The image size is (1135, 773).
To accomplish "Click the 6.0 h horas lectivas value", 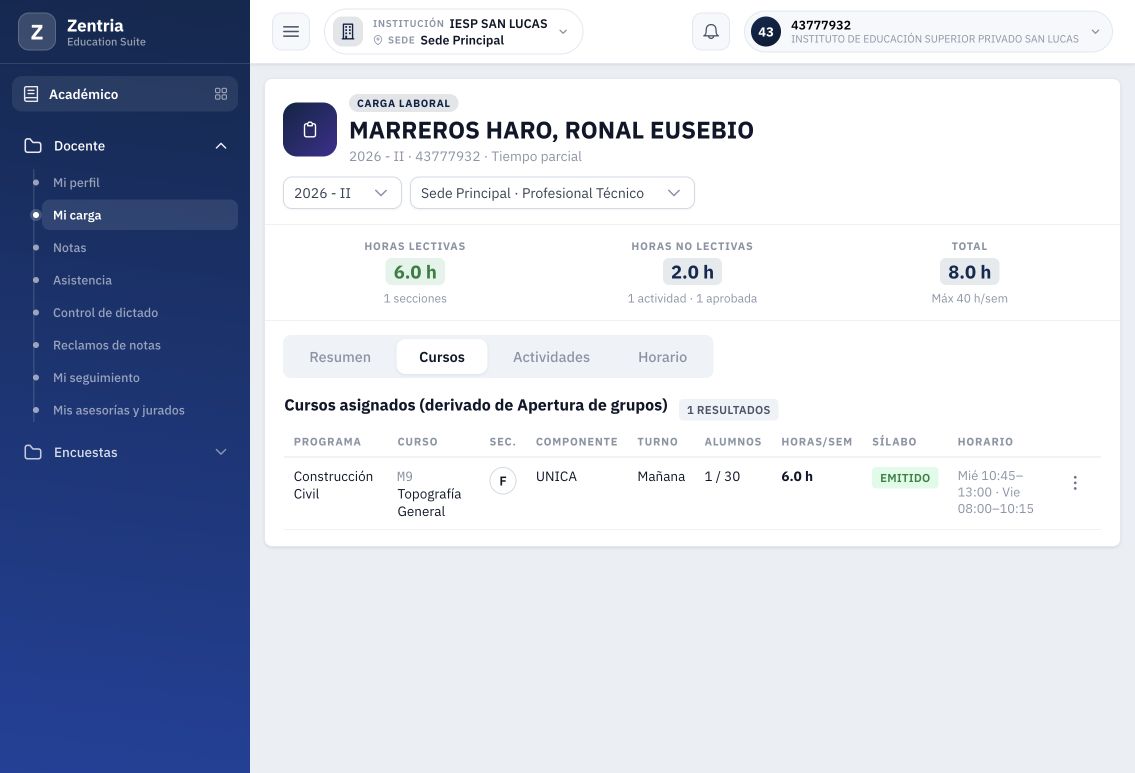I will [x=415, y=272].
